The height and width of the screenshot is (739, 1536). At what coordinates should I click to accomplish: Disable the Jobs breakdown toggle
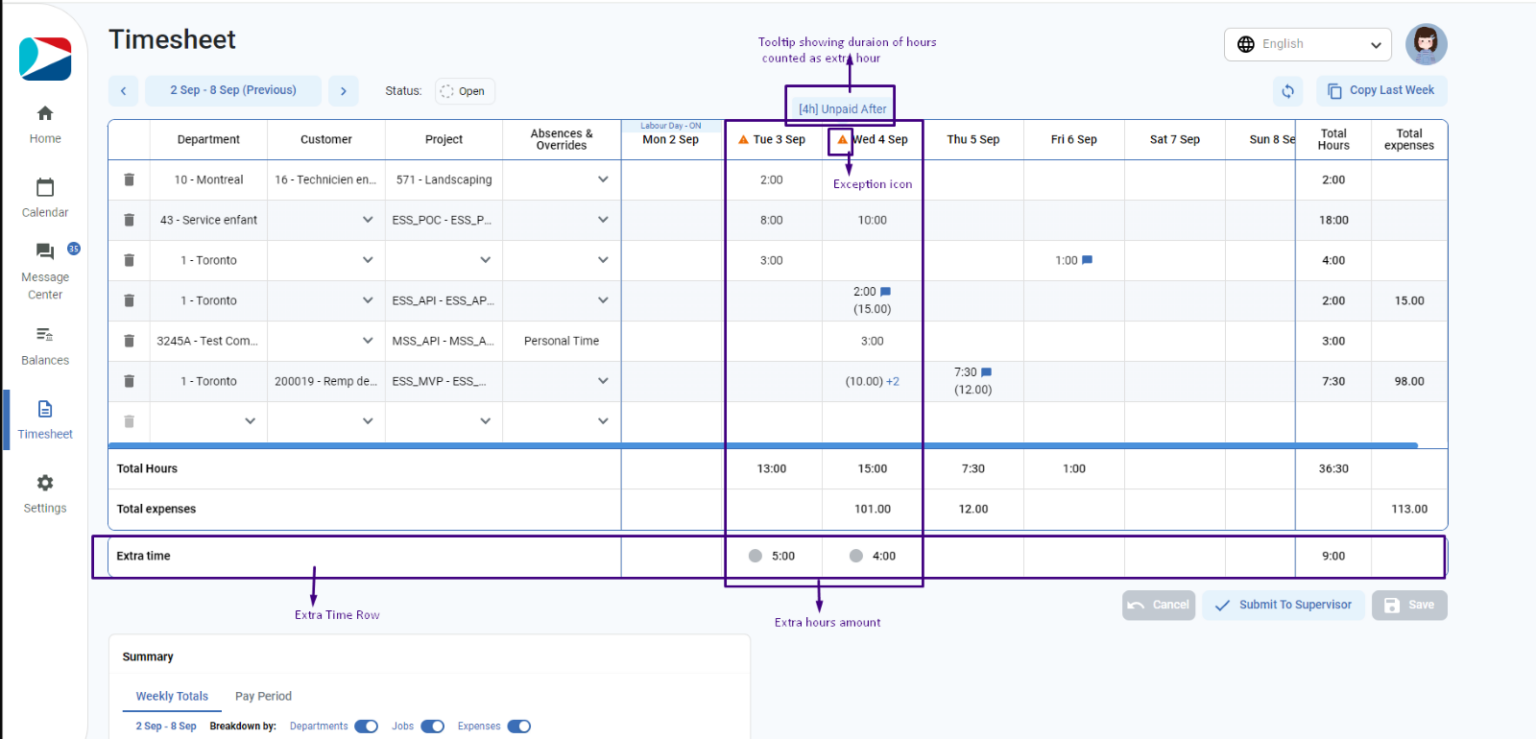click(x=432, y=726)
